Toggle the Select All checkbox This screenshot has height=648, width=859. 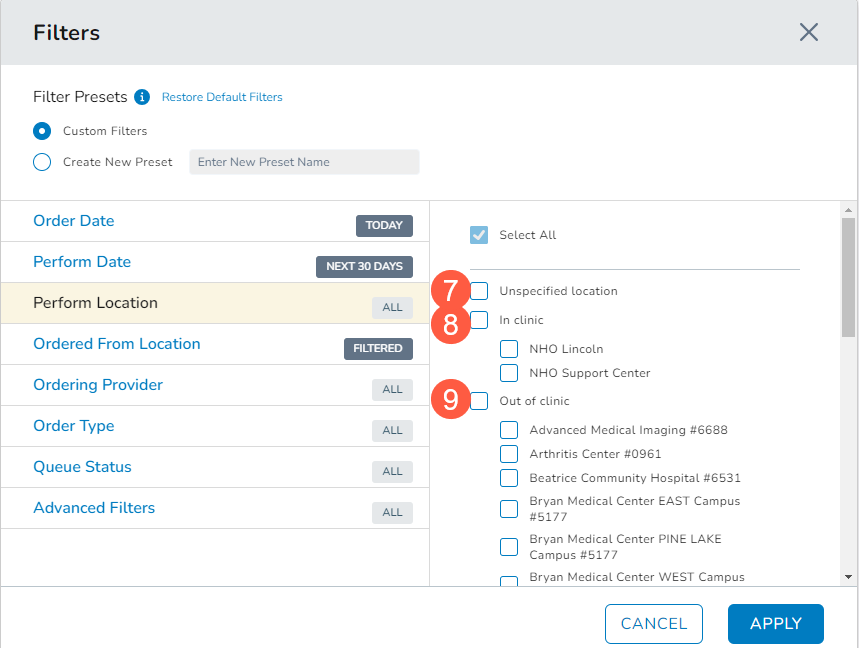[479, 235]
